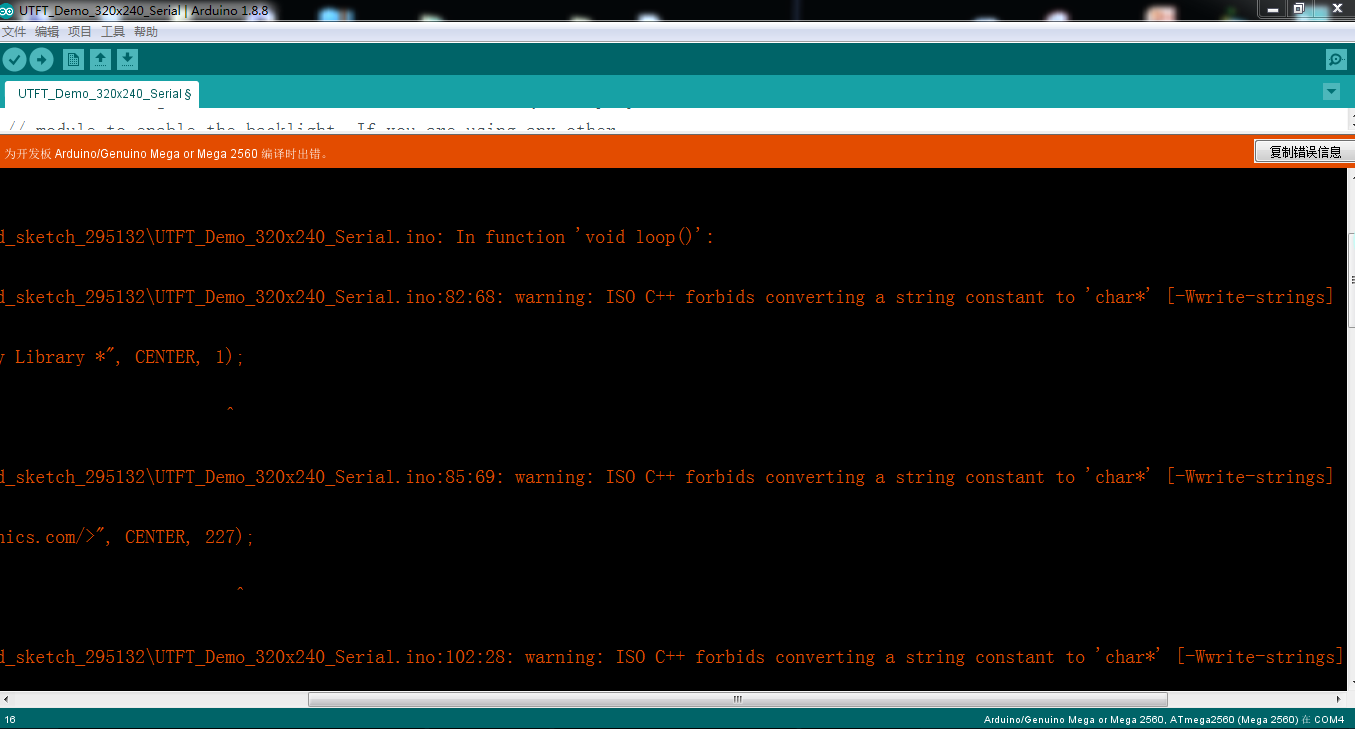Click the 'CENTER, 227);' console line
The height and width of the screenshot is (729, 1355).
127,537
